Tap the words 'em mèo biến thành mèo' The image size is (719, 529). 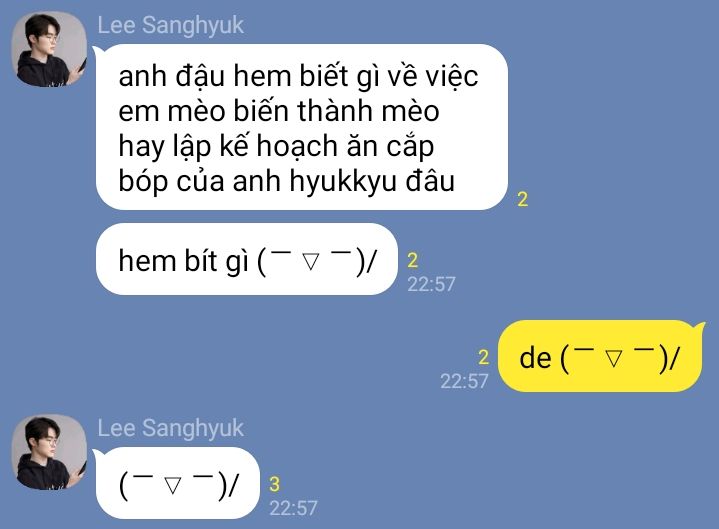(279, 111)
